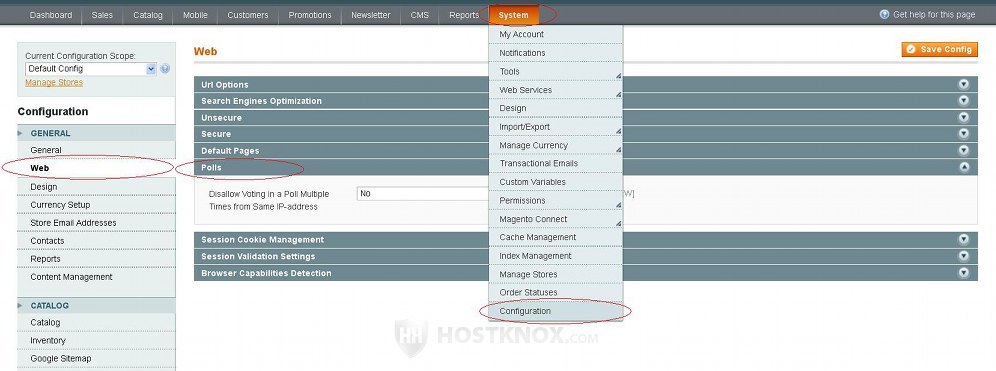Collapse the Polls section using its arrow icon
996x371 pixels.
pyautogui.click(x=964, y=167)
